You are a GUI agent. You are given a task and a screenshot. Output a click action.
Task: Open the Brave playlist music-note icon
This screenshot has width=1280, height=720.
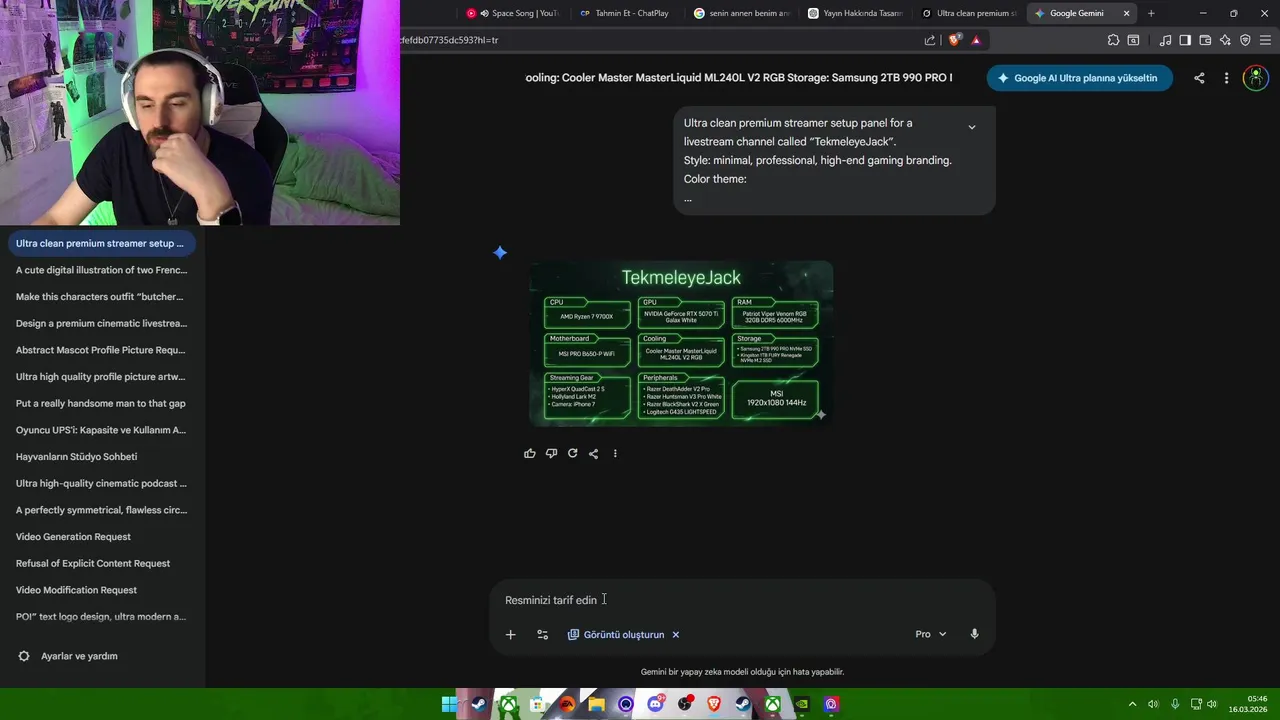pos(1165,40)
